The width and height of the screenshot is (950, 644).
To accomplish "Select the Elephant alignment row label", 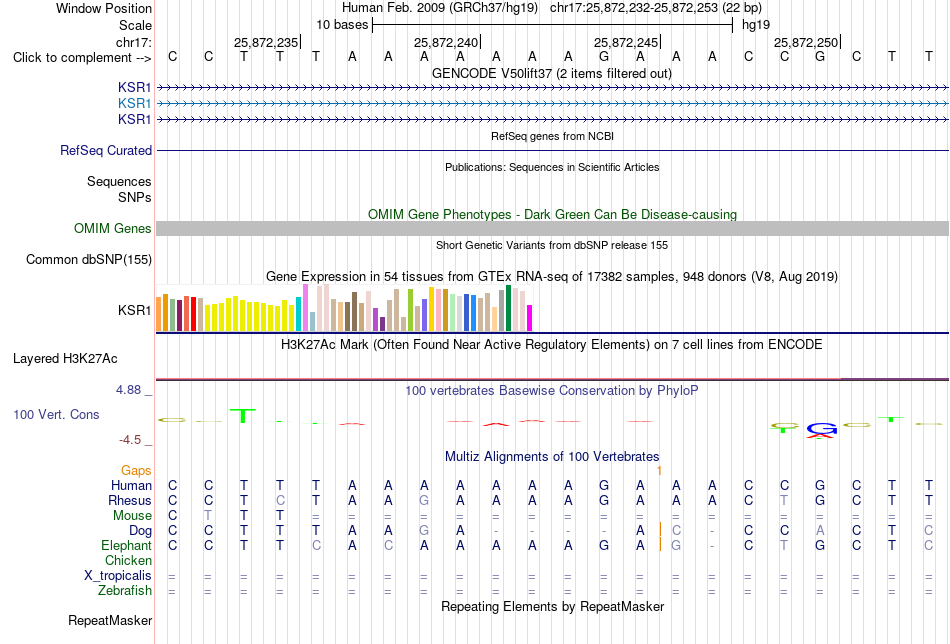I will (126, 545).
